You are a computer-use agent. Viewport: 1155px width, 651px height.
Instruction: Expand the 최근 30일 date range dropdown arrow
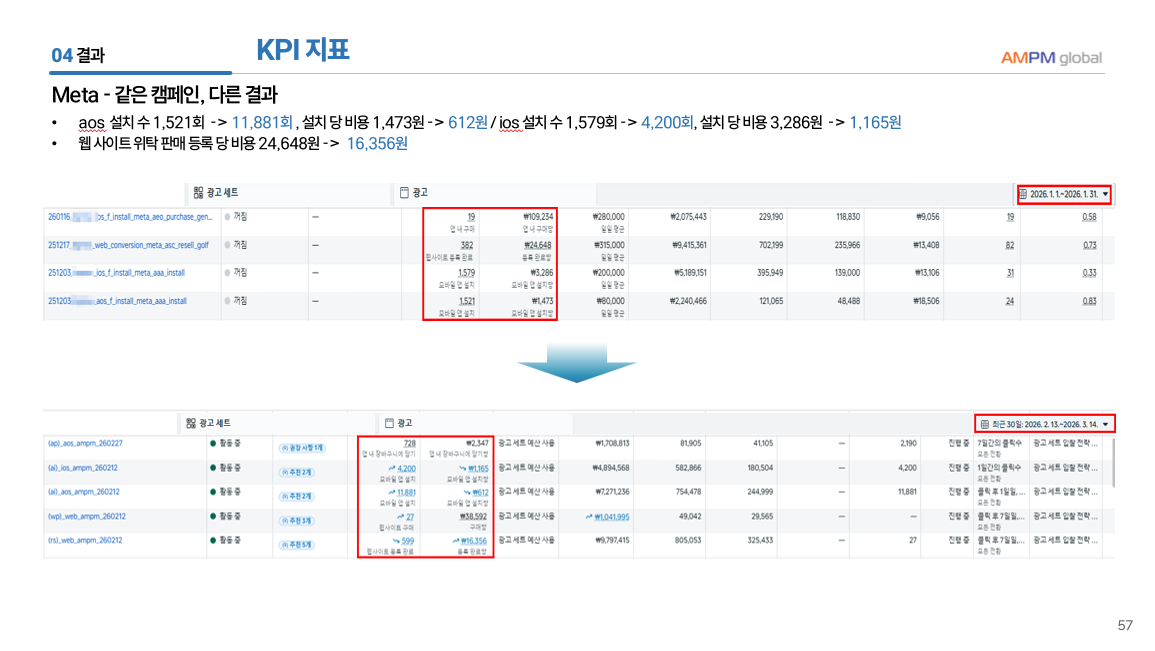[x=1105, y=424]
